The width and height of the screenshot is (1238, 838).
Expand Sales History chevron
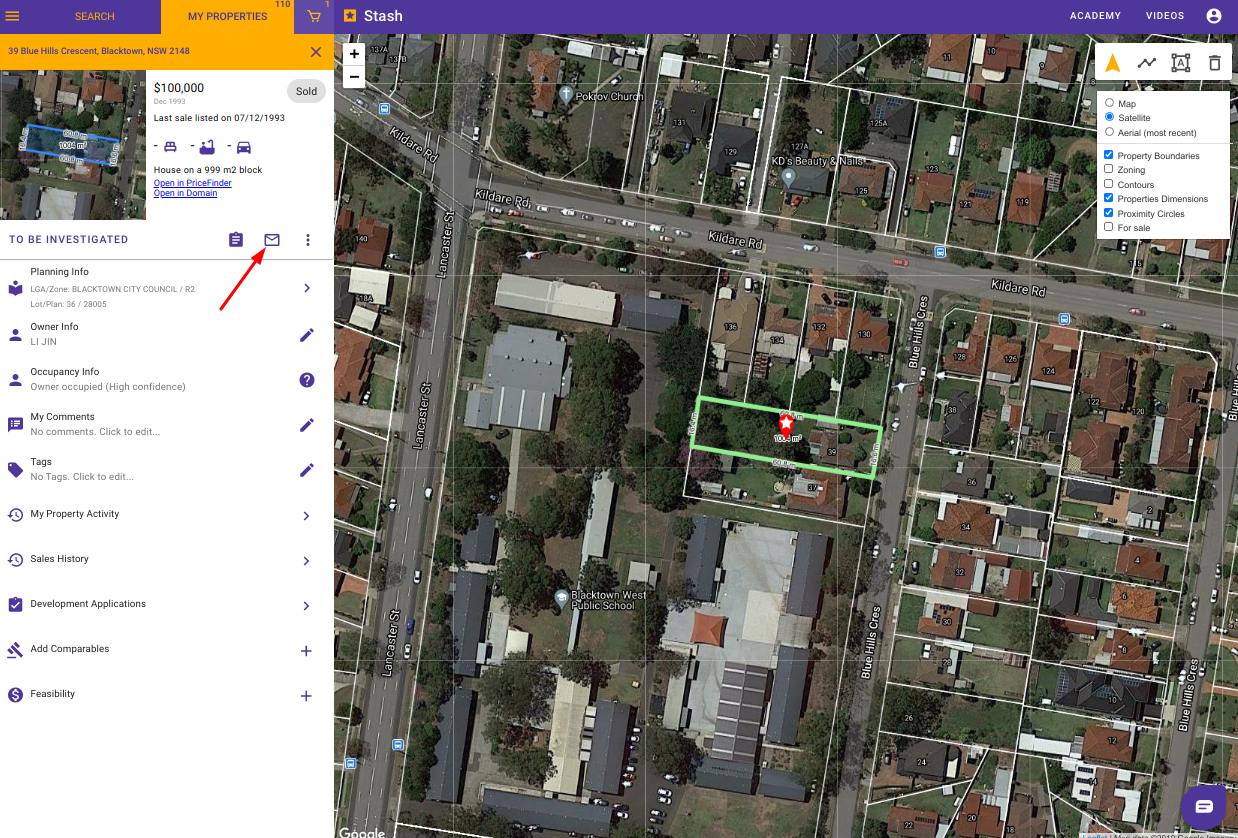click(307, 561)
